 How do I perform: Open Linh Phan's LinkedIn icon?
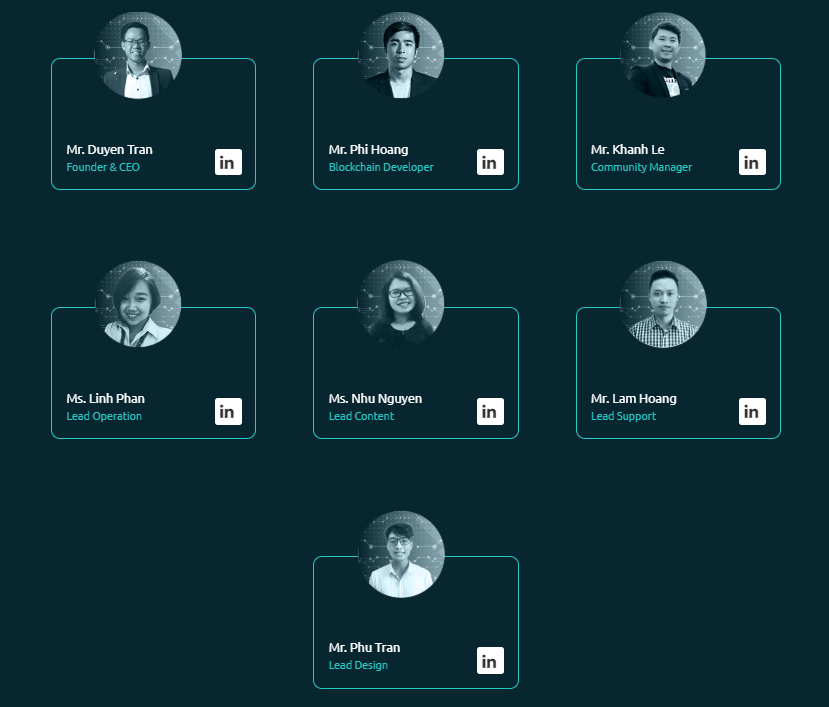click(x=228, y=411)
